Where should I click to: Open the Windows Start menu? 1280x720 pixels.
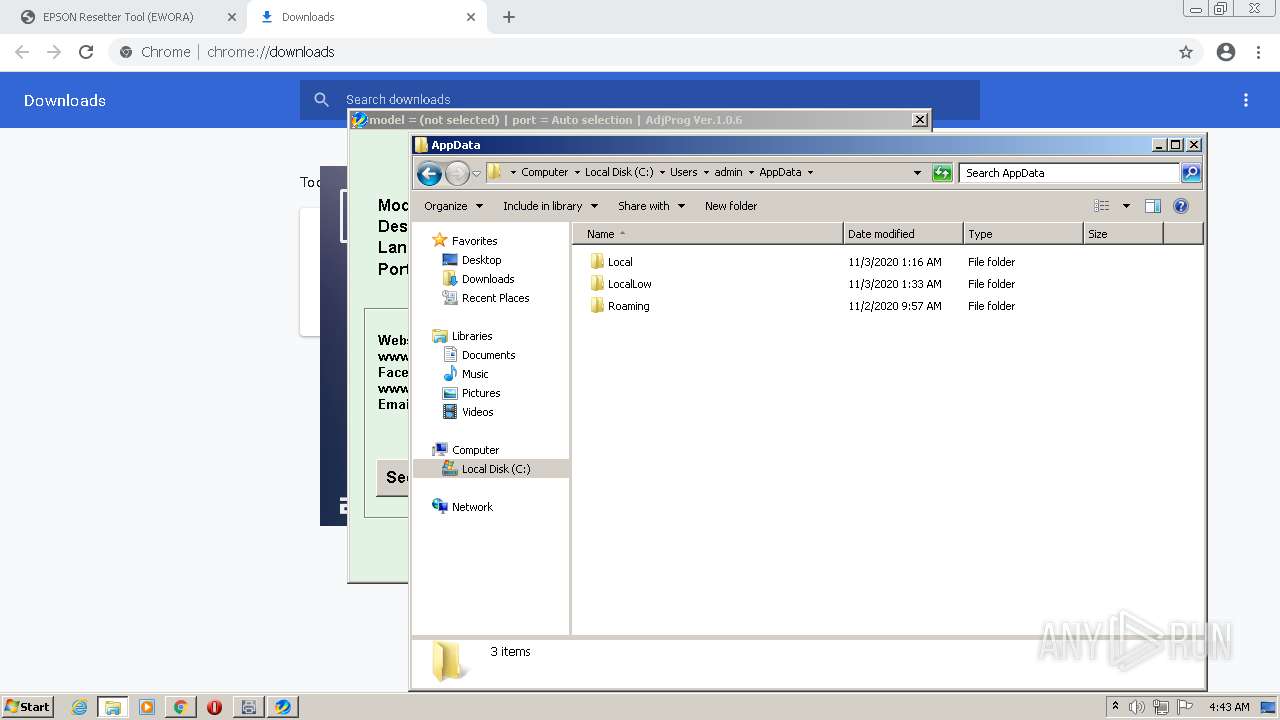click(27, 706)
